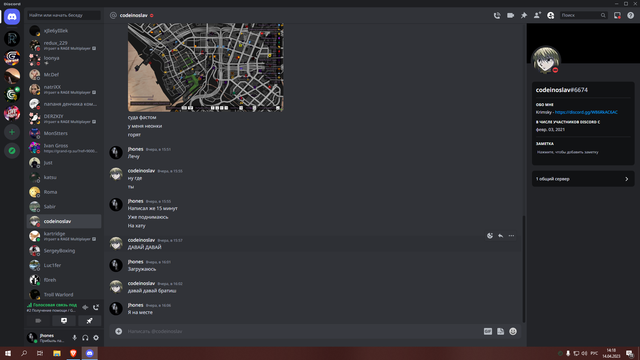The image size is (640, 360).
Task: Start a video call with codeinoslav
Action: [x=510, y=16]
